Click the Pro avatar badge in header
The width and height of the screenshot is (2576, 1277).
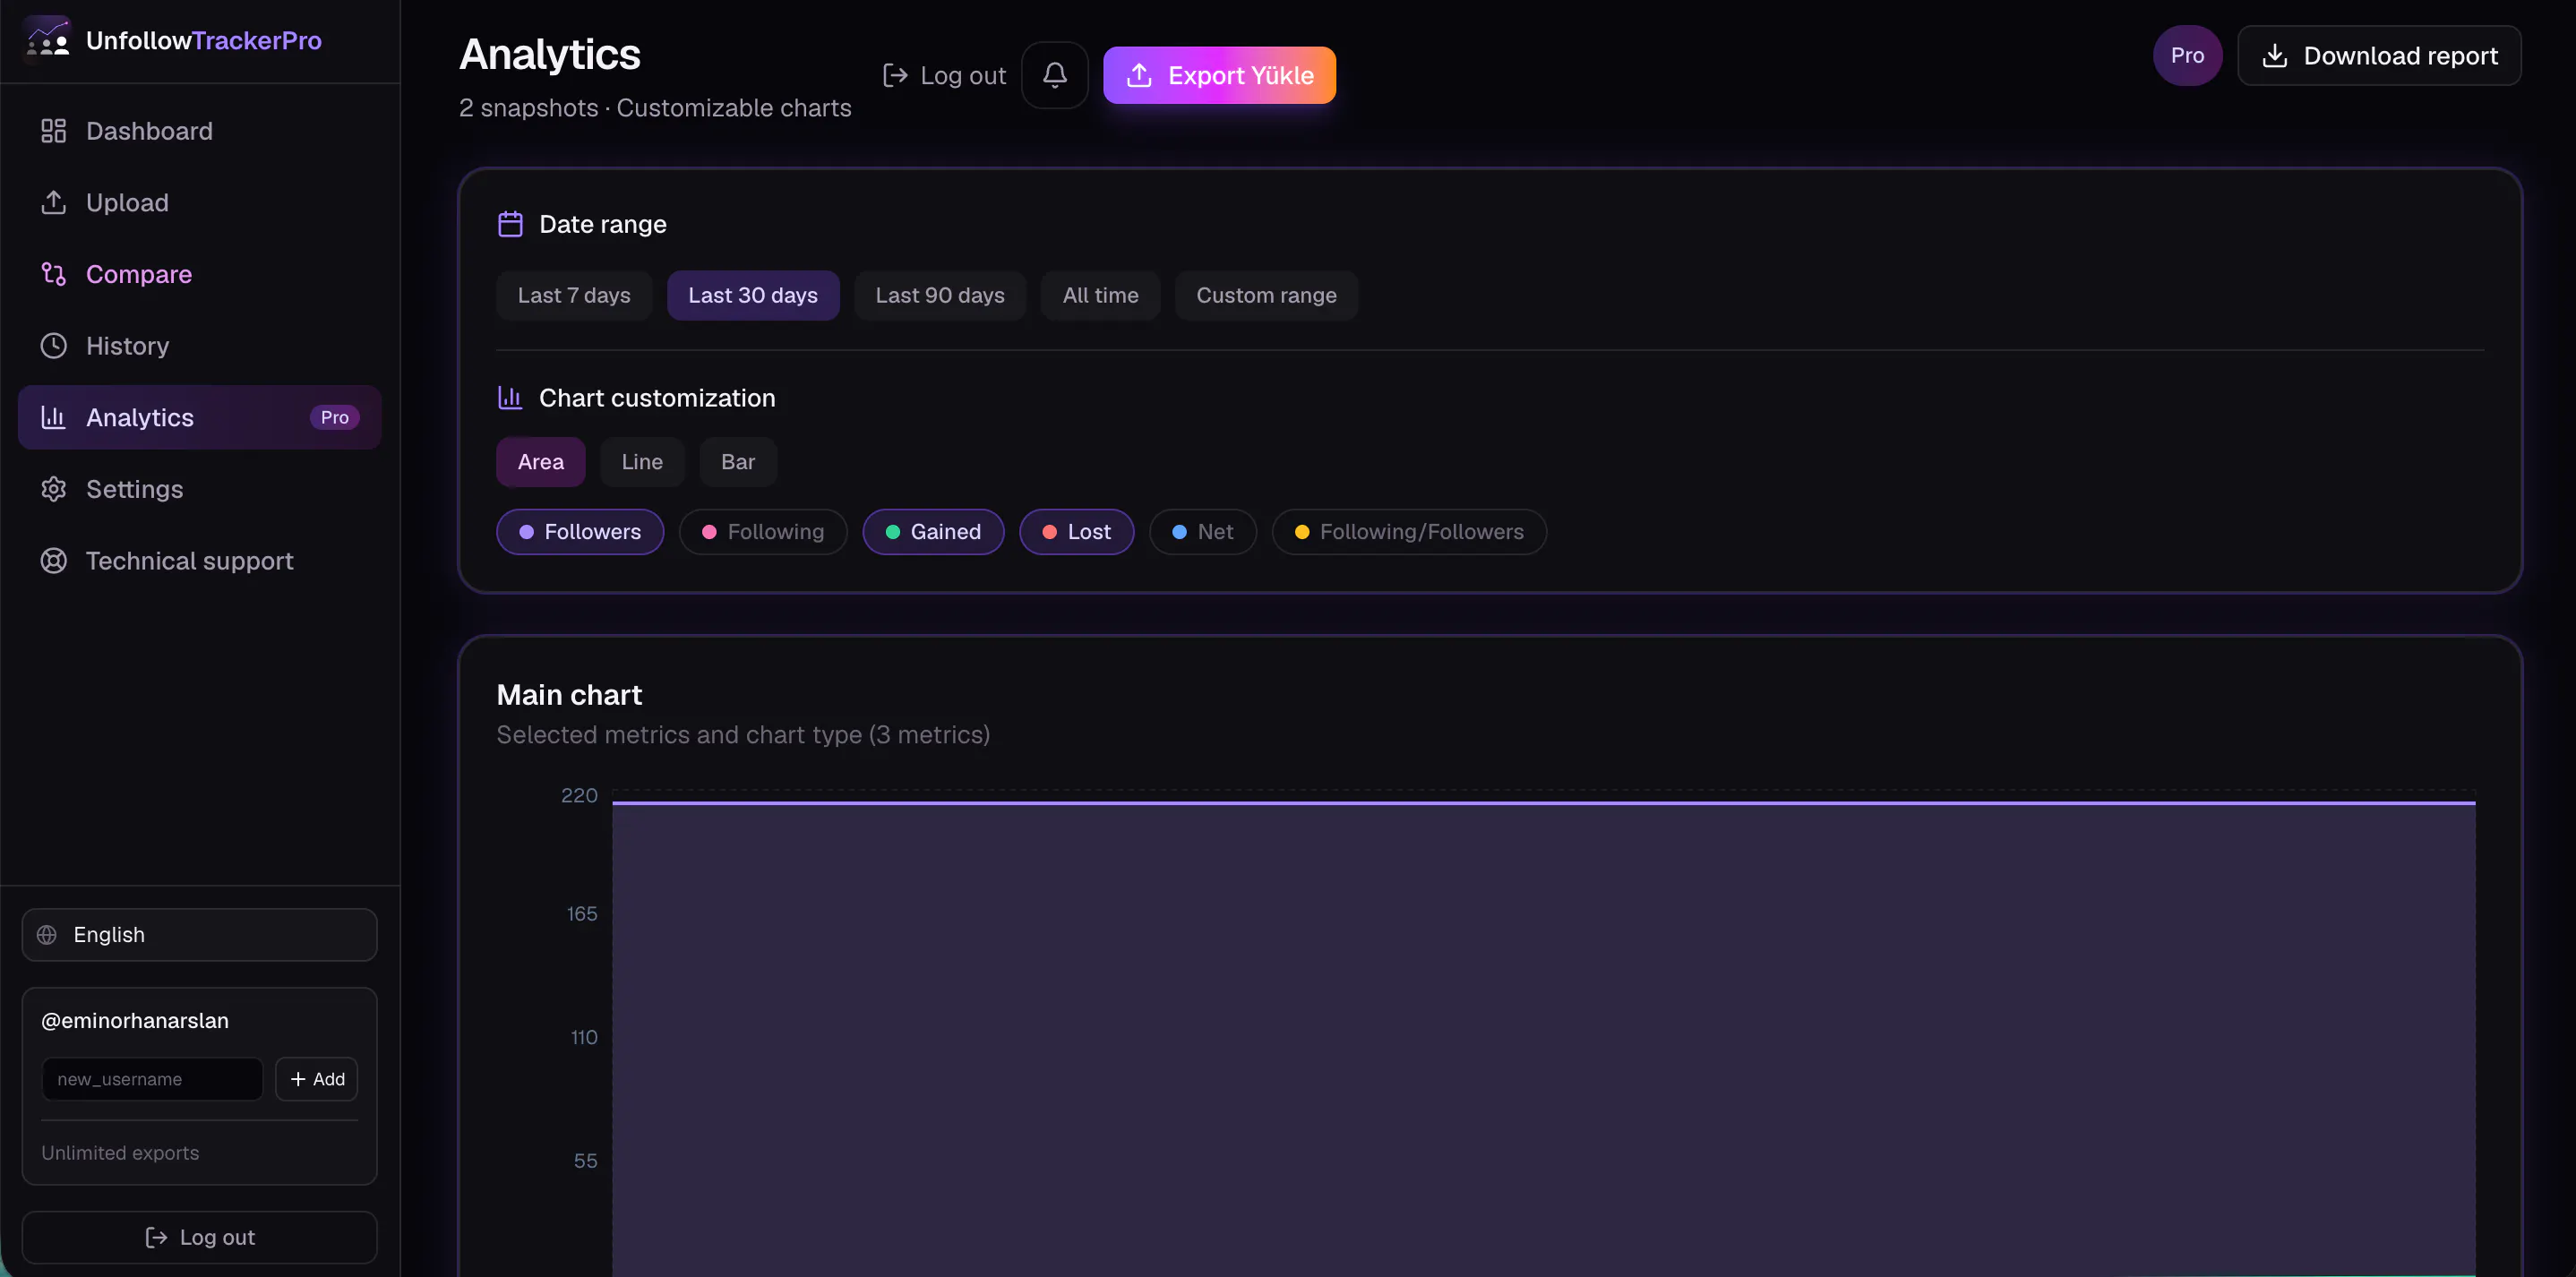pyautogui.click(x=2187, y=56)
